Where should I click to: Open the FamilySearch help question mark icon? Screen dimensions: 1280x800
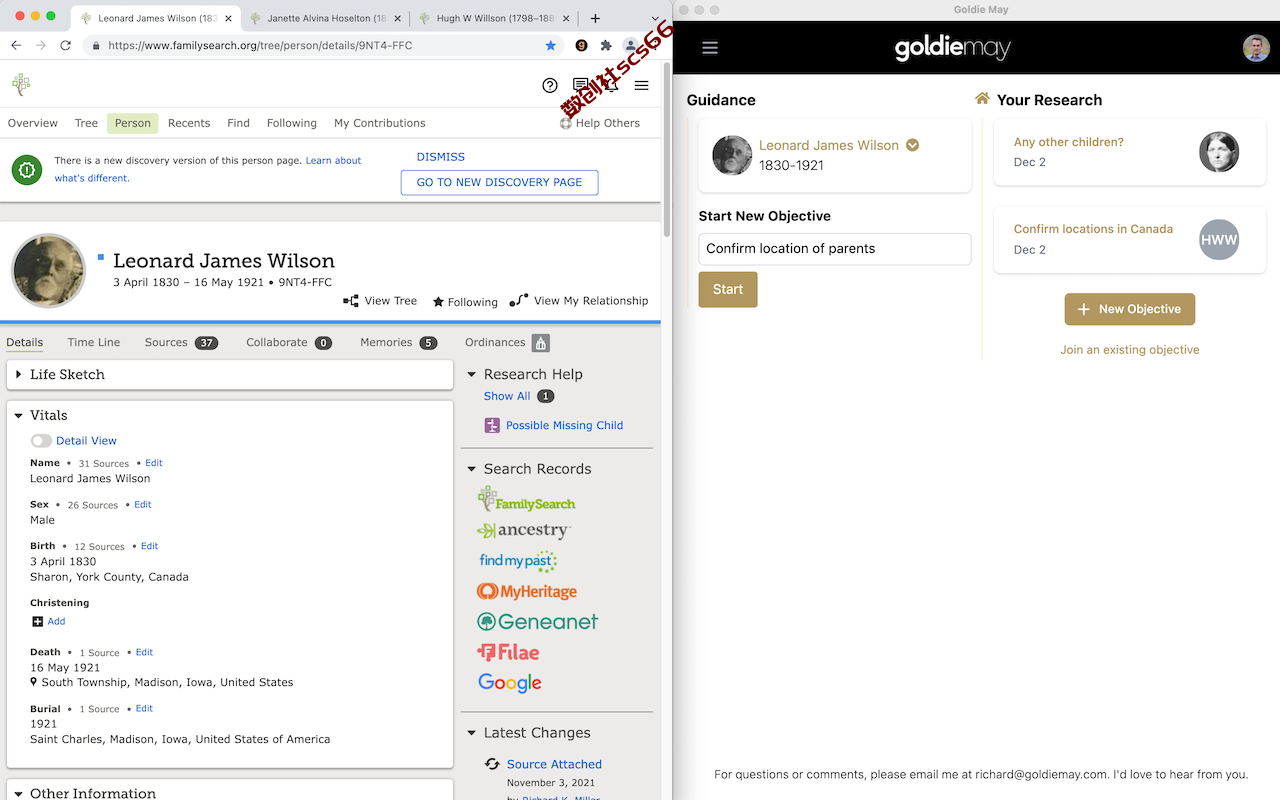tap(550, 85)
